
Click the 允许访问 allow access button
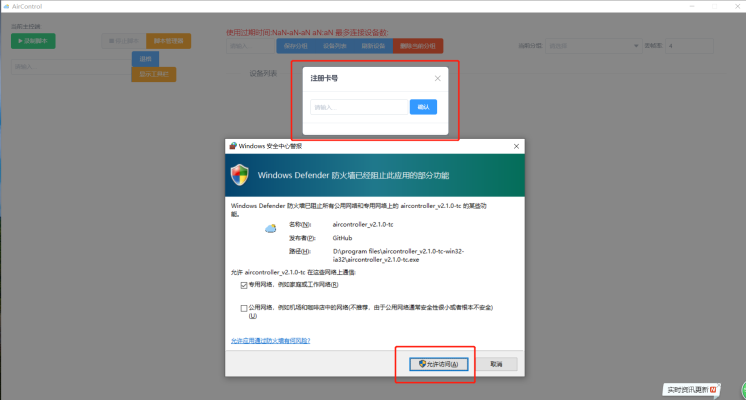439,364
